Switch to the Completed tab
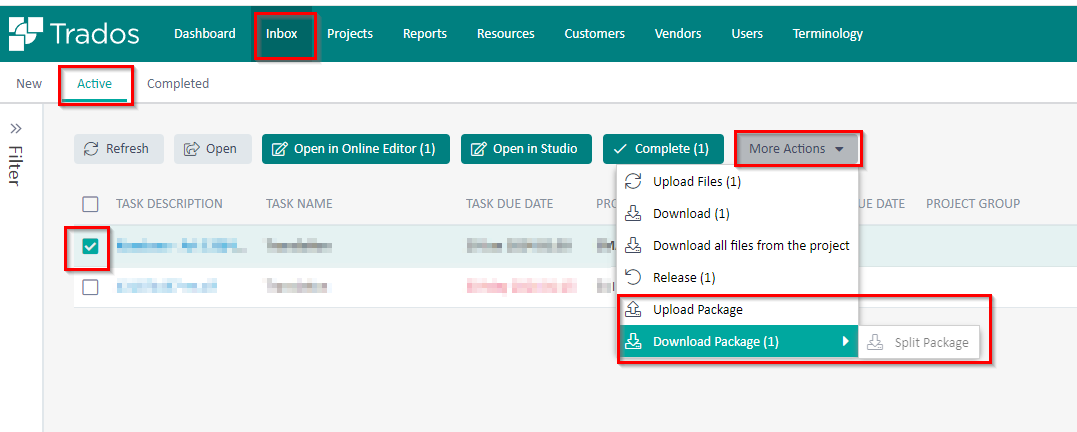The width and height of the screenshot is (1077, 432). 178,84
